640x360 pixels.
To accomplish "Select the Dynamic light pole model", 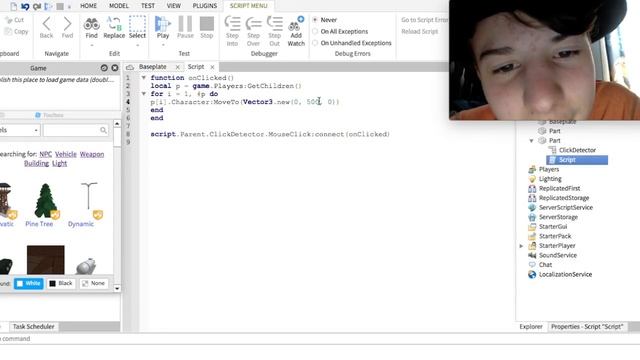I will coord(89,200).
